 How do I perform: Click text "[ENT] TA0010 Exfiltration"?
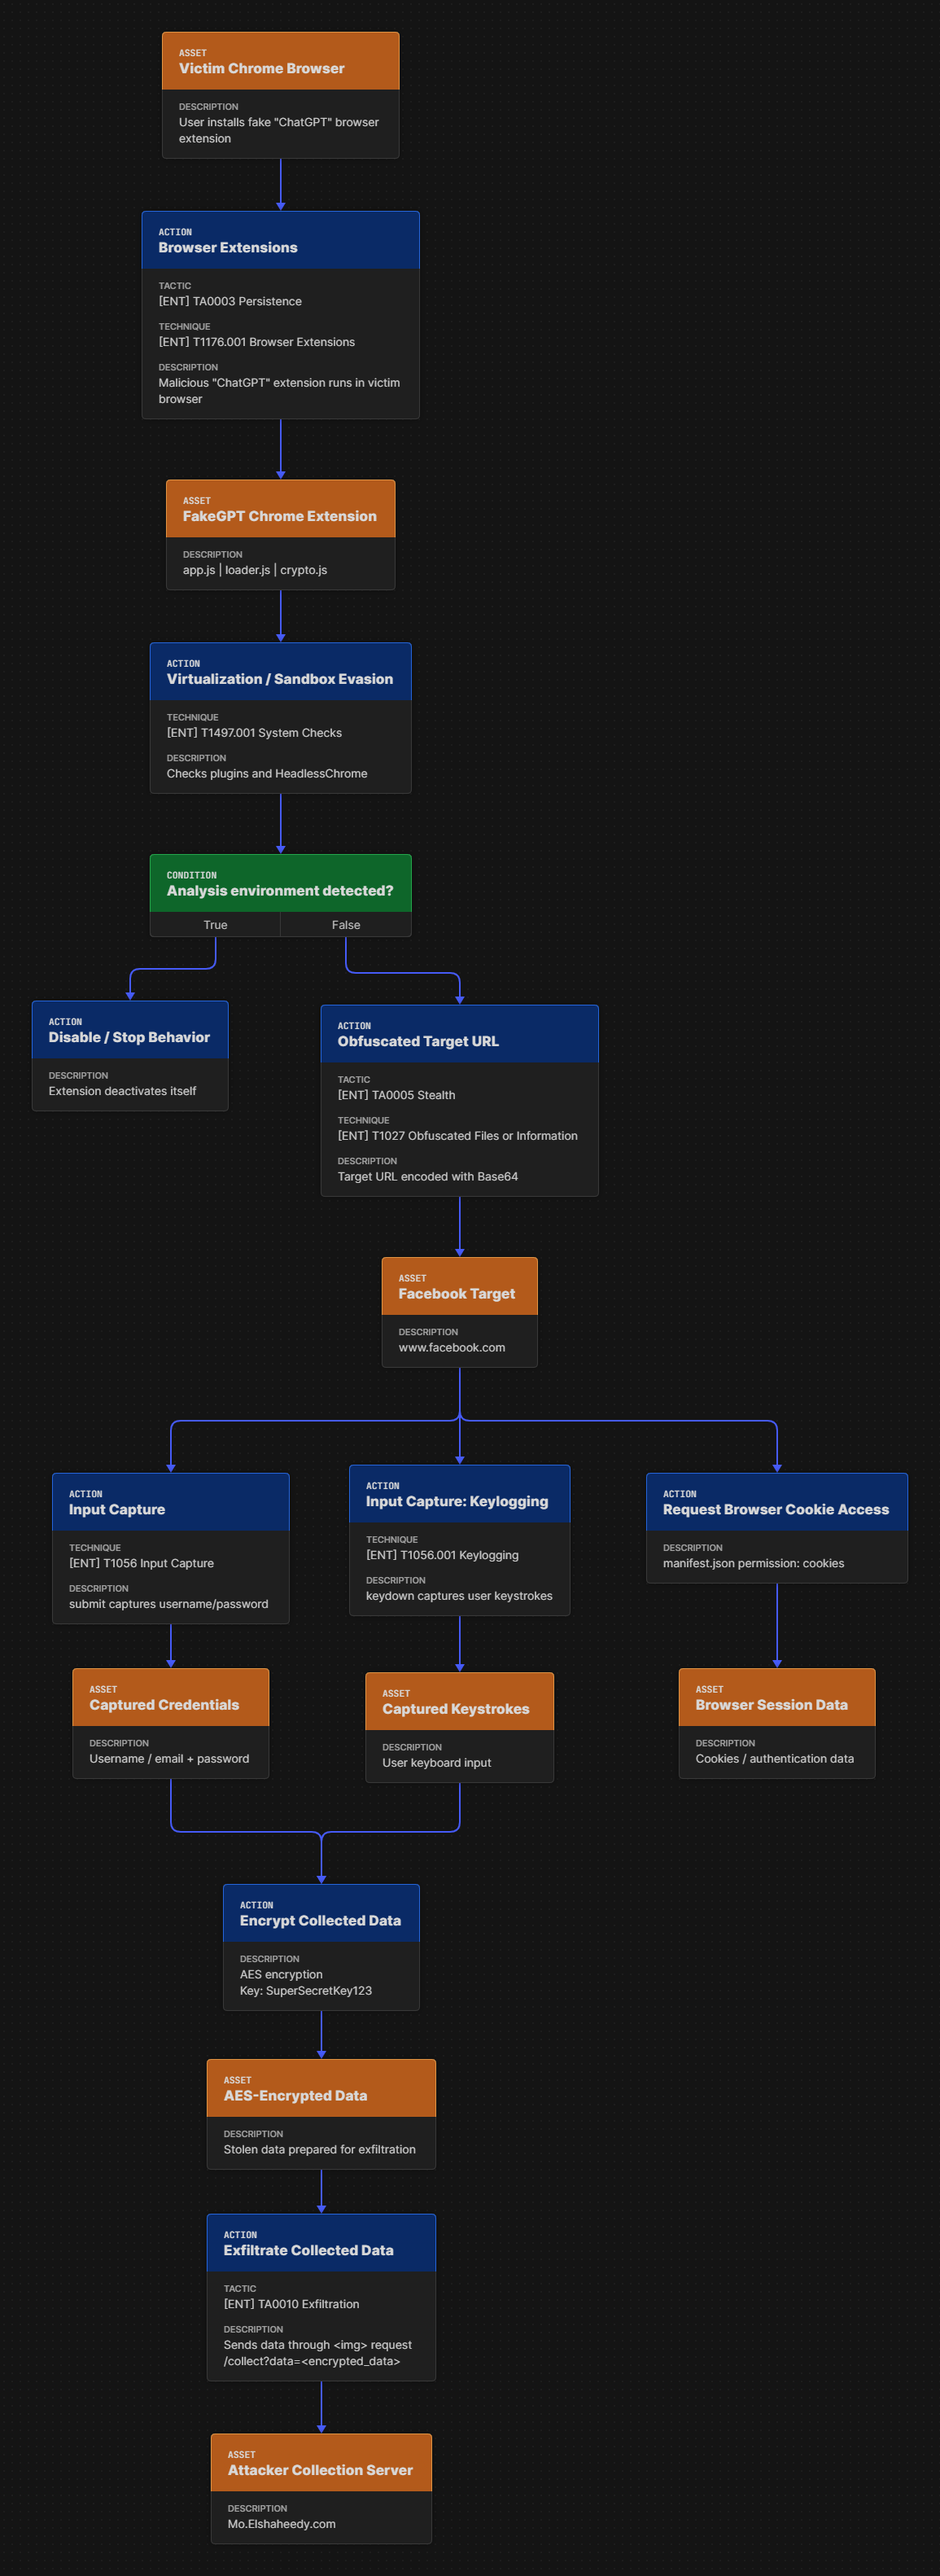(291, 2304)
